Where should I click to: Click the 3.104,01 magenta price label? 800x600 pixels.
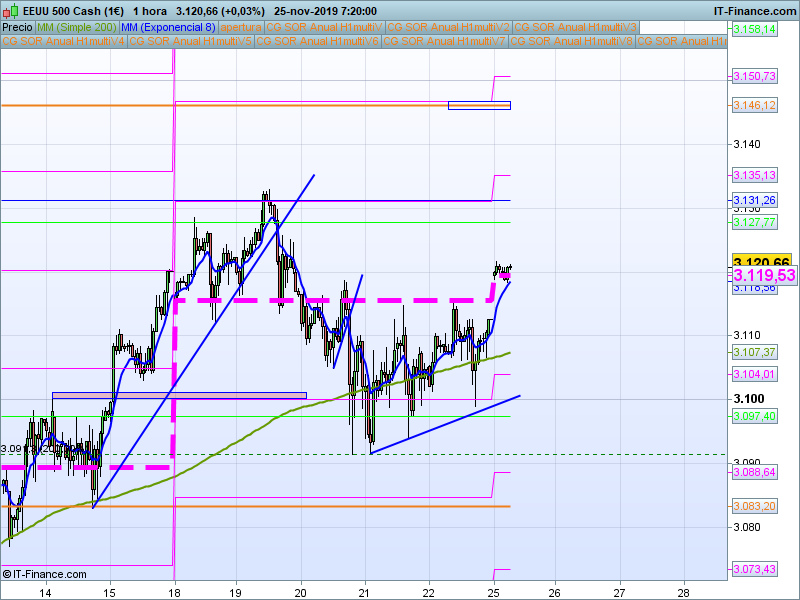[754, 374]
